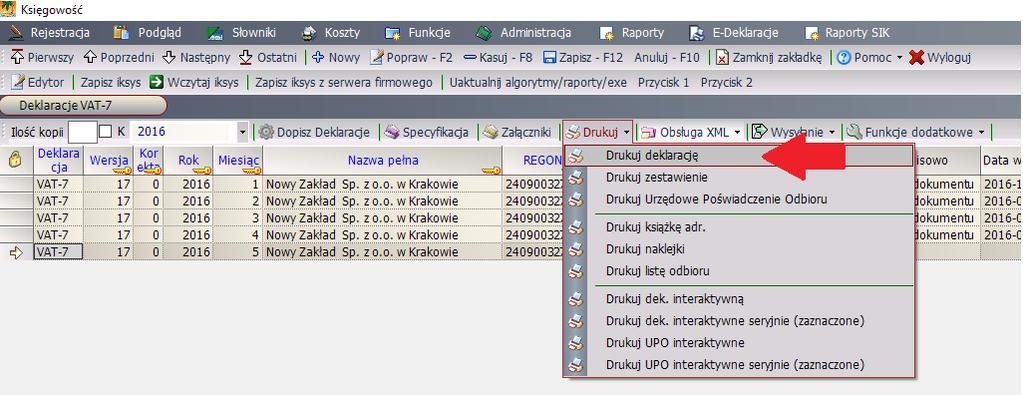Select Drukuj Urzędowe Poświadczenie Odbioru

(x=739, y=198)
